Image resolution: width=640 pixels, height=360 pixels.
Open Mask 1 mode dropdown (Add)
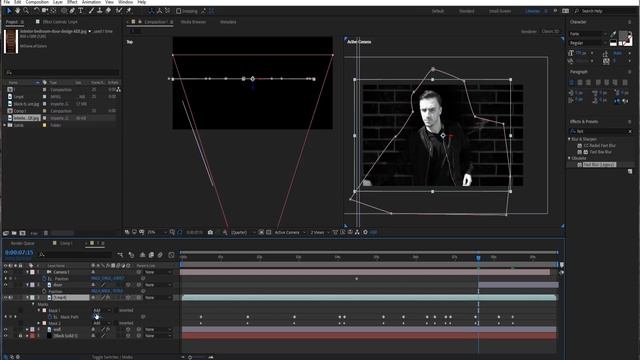pyautogui.click(x=102, y=311)
